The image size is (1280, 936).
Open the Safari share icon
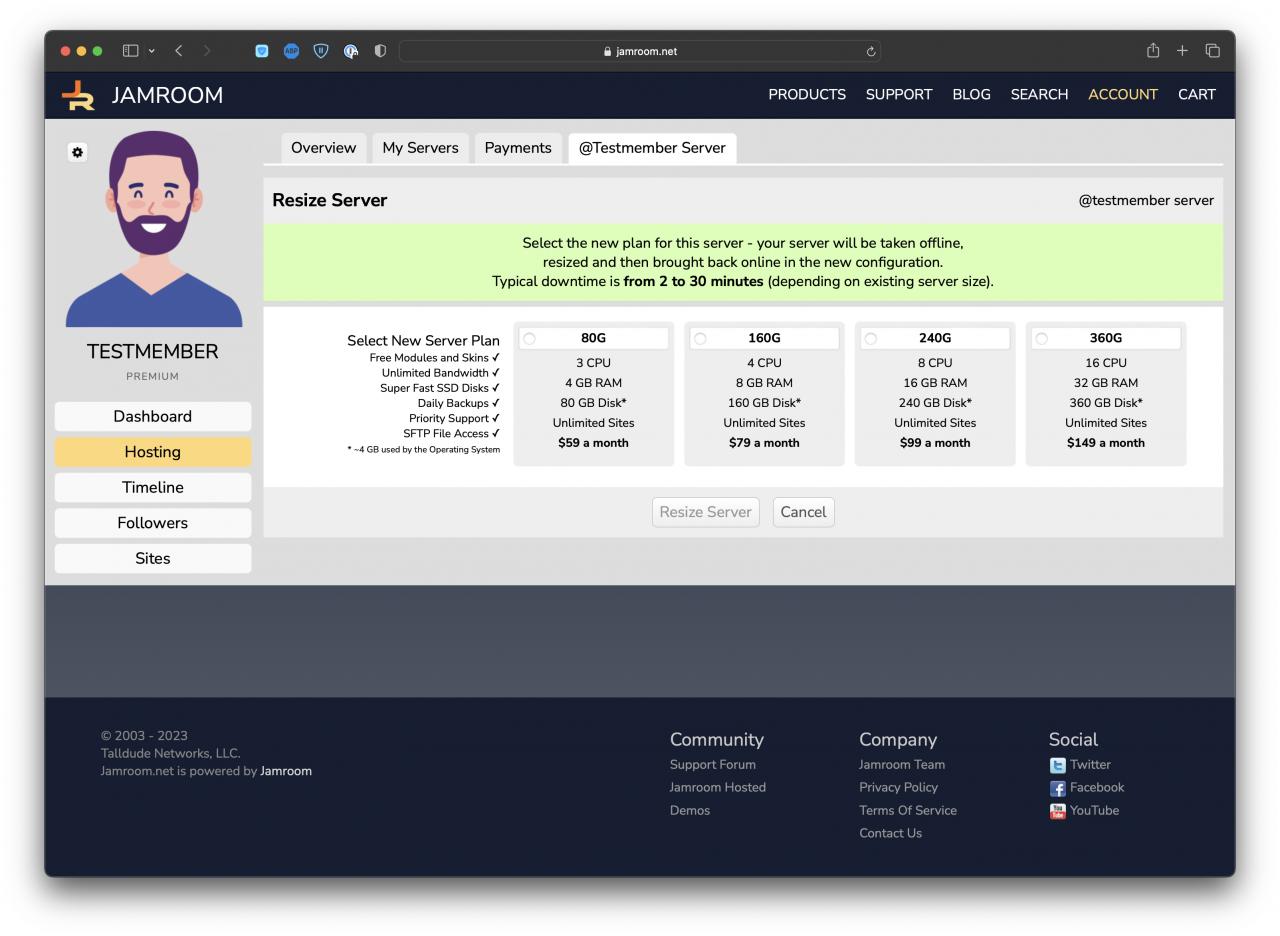click(x=1153, y=51)
